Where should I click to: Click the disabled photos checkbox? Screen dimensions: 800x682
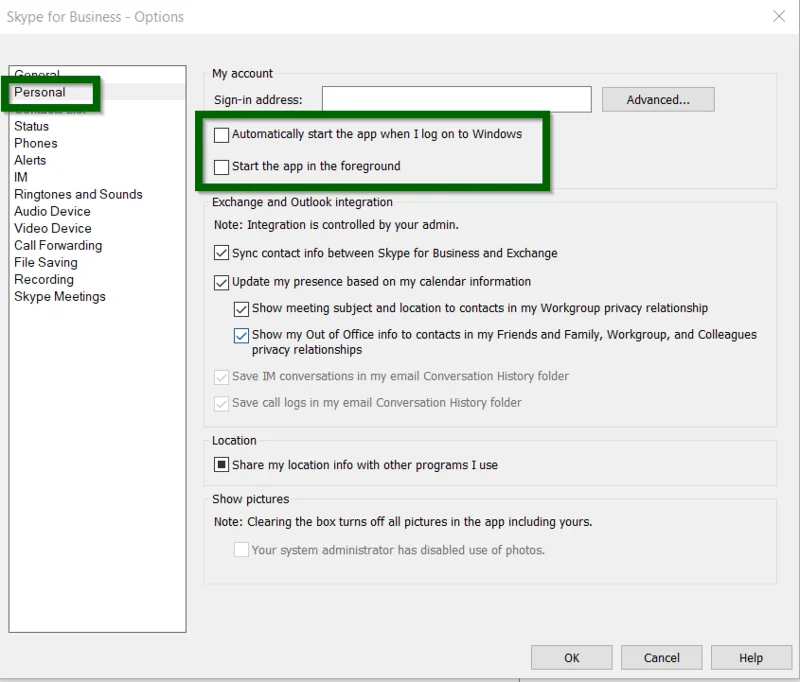click(241, 550)
